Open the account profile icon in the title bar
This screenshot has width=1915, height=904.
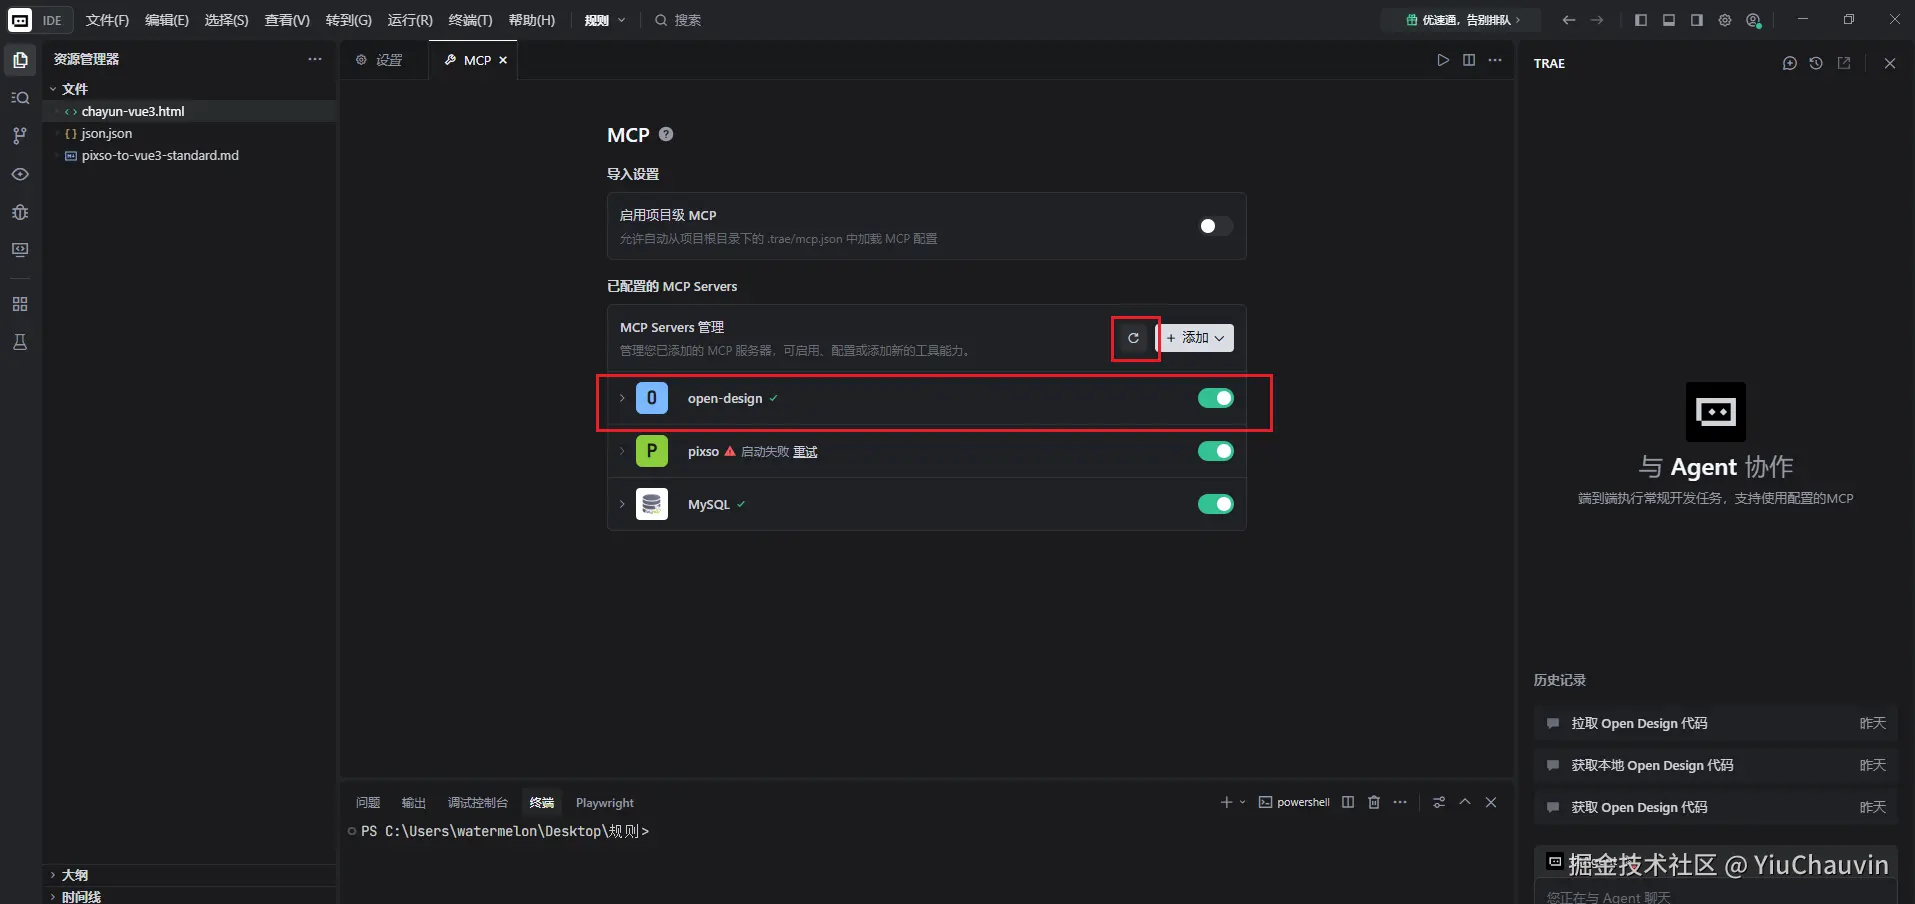[1753, 20]
